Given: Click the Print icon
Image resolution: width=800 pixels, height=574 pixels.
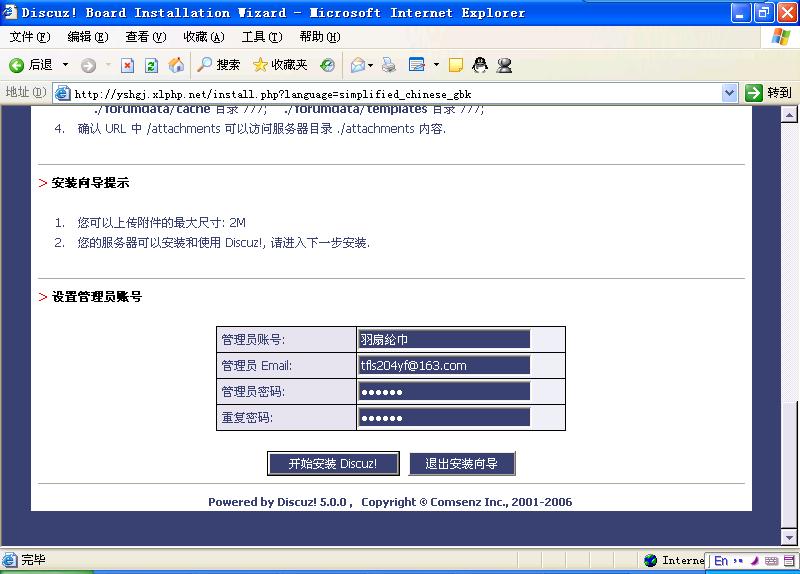Looking at the screenshot, I should pos(389,65).
